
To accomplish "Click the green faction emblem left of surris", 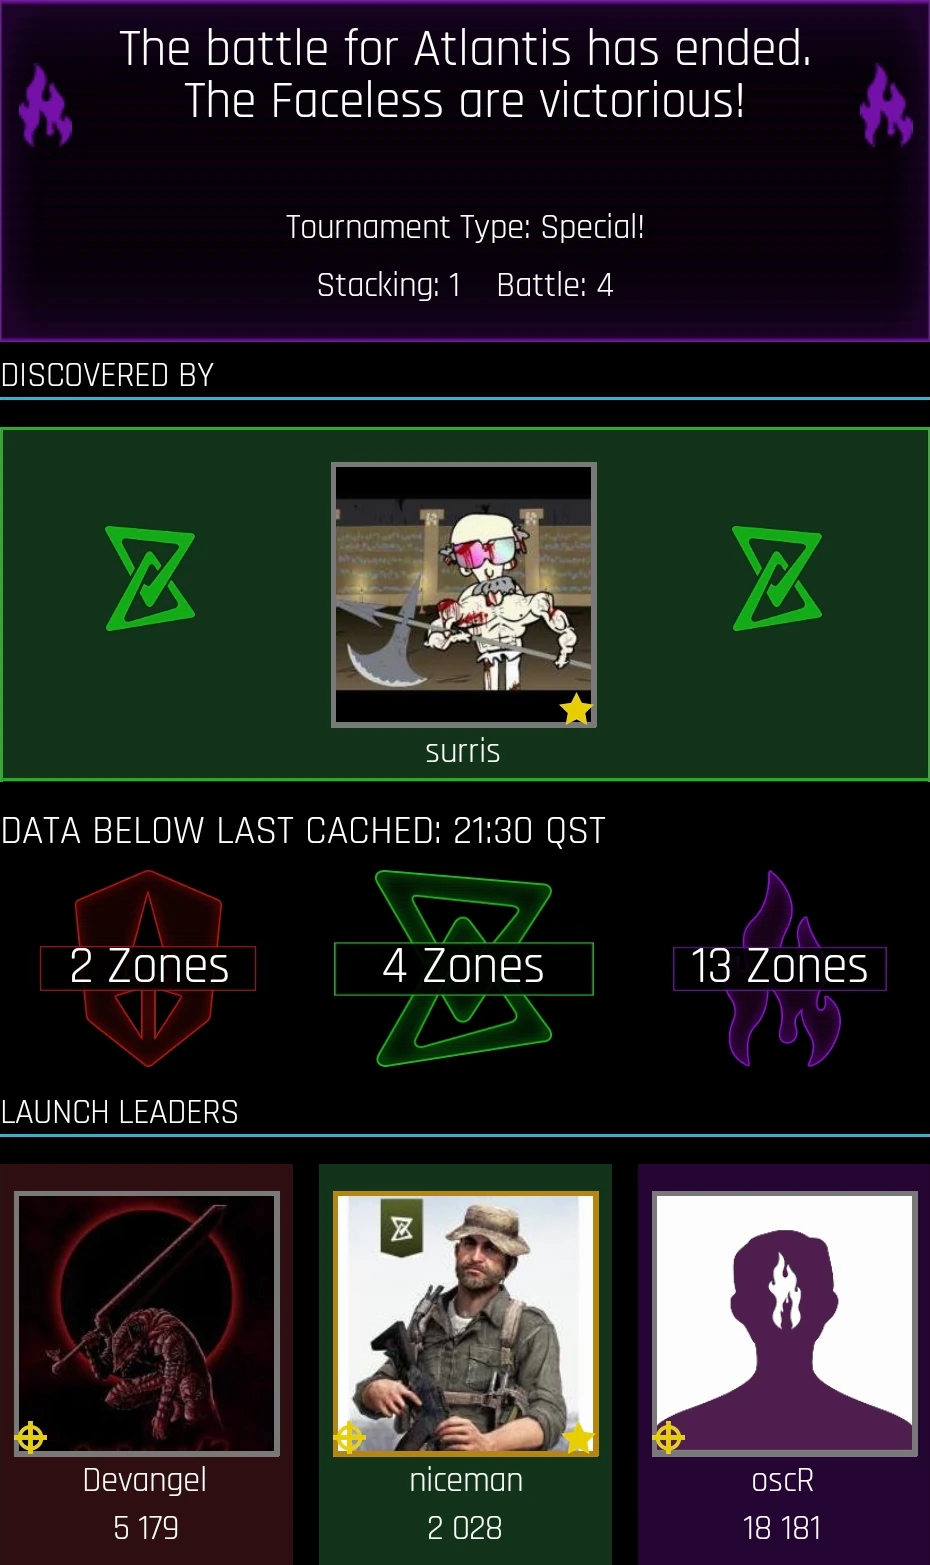I will (x=150, y=579).
